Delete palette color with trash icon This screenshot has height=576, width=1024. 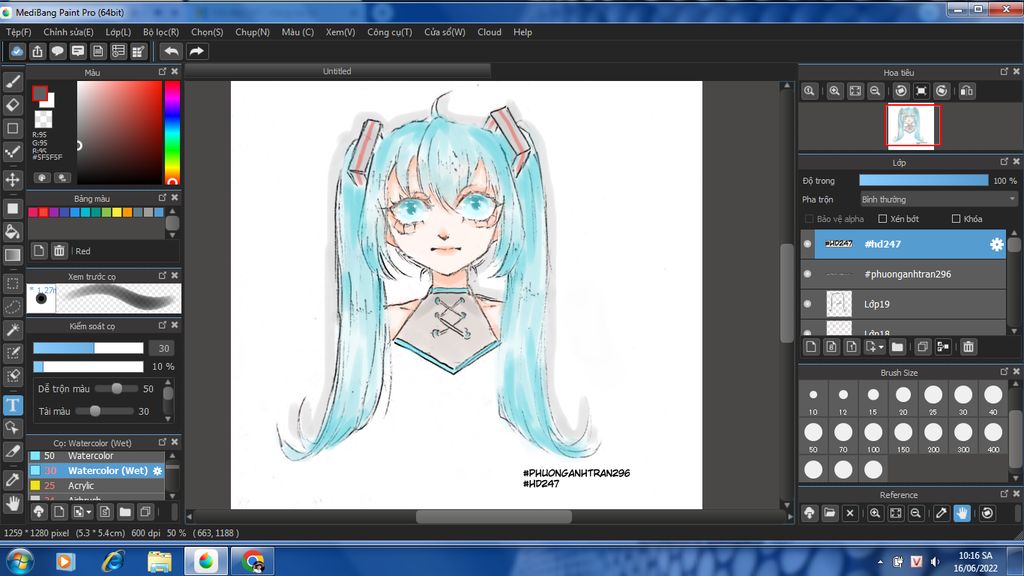coord(59,251)
